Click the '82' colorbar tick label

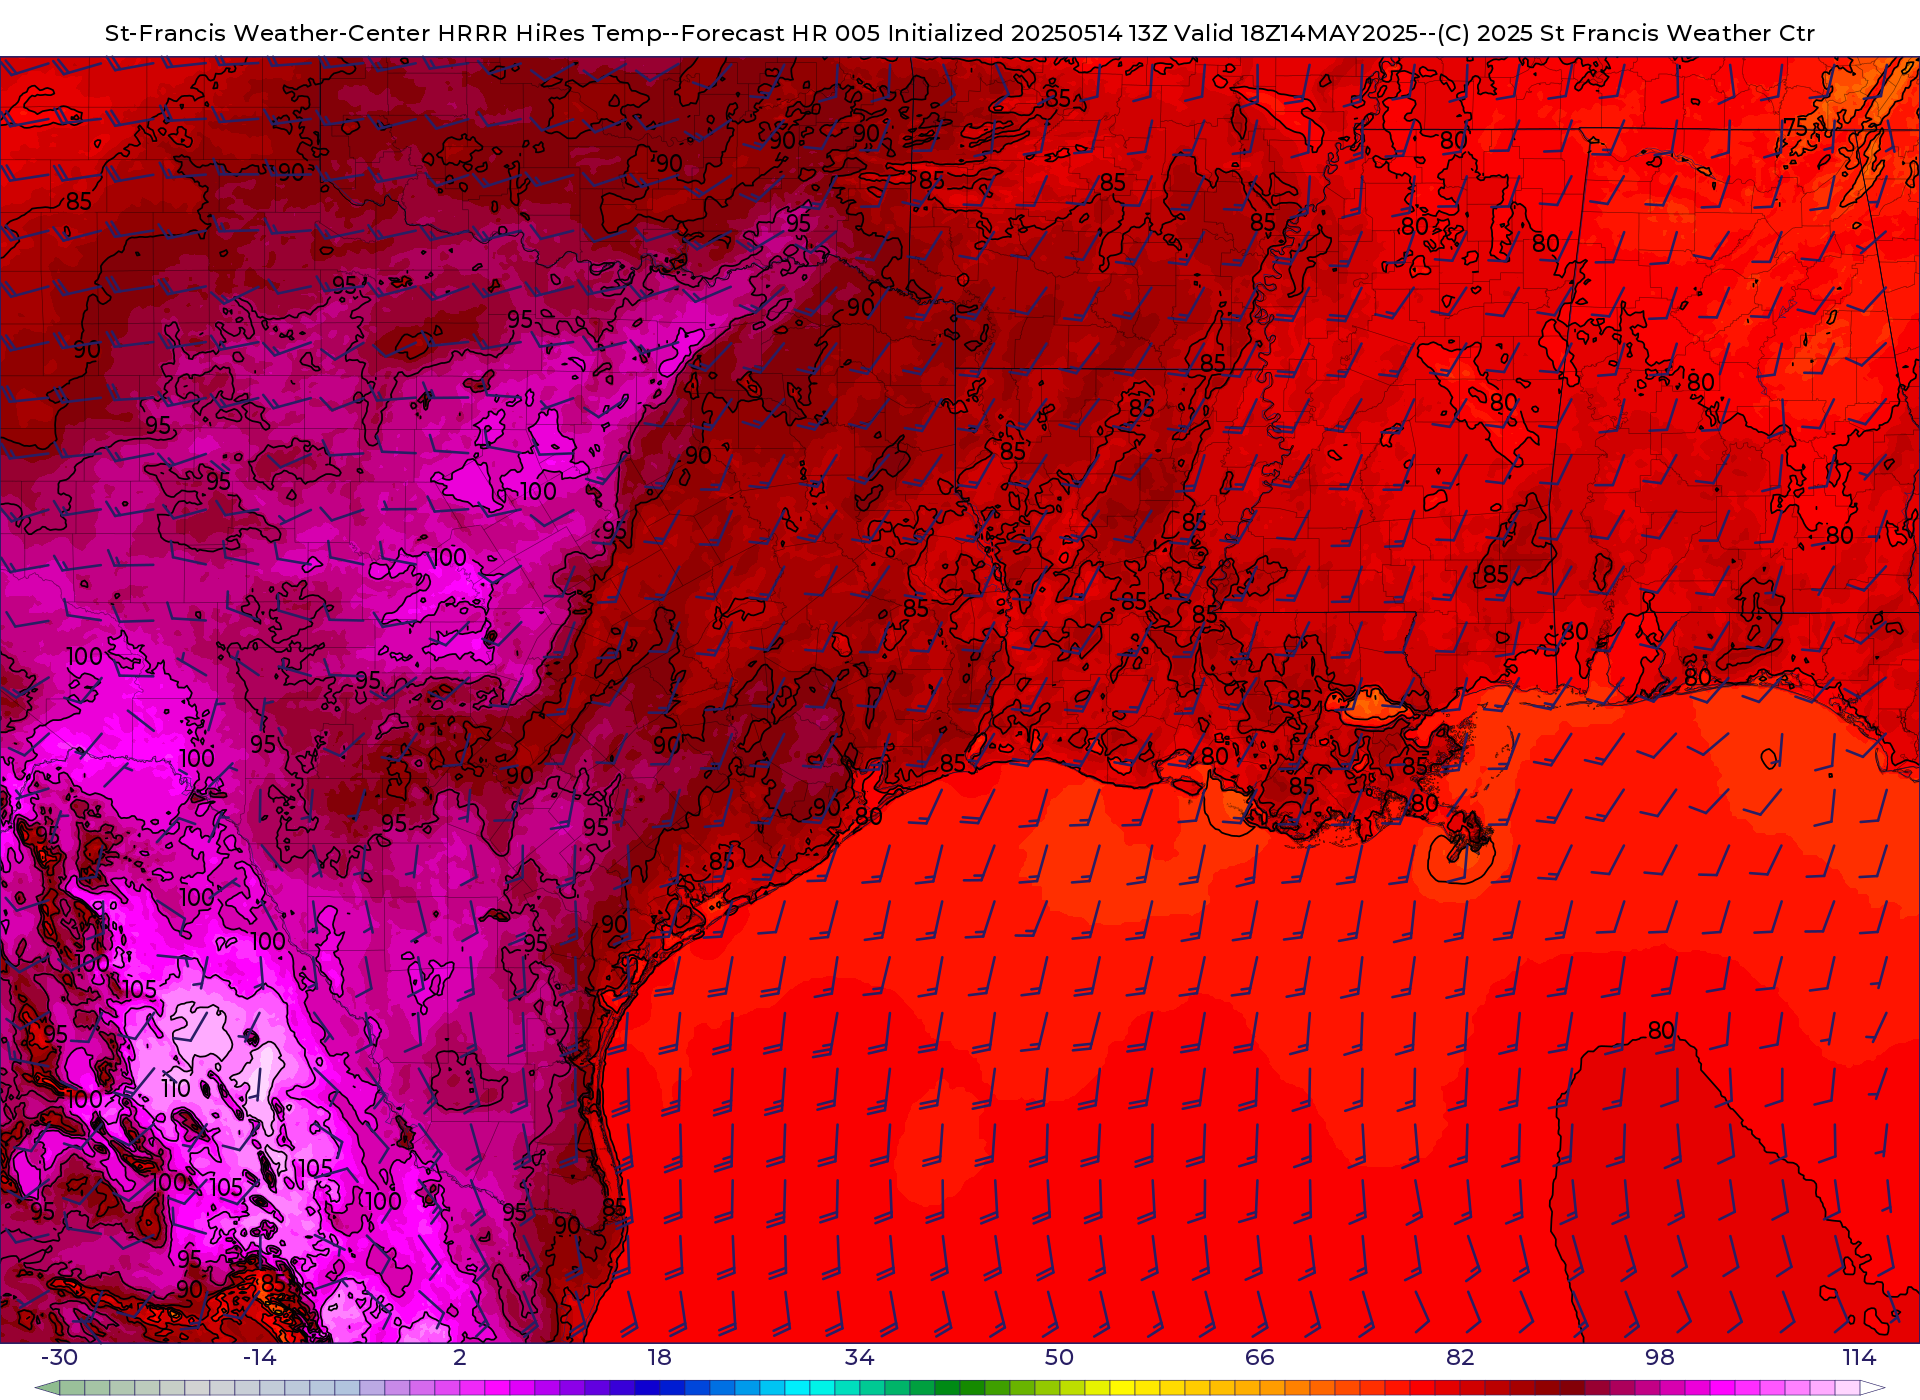pyautogui.click(x=1460, y=1357)
